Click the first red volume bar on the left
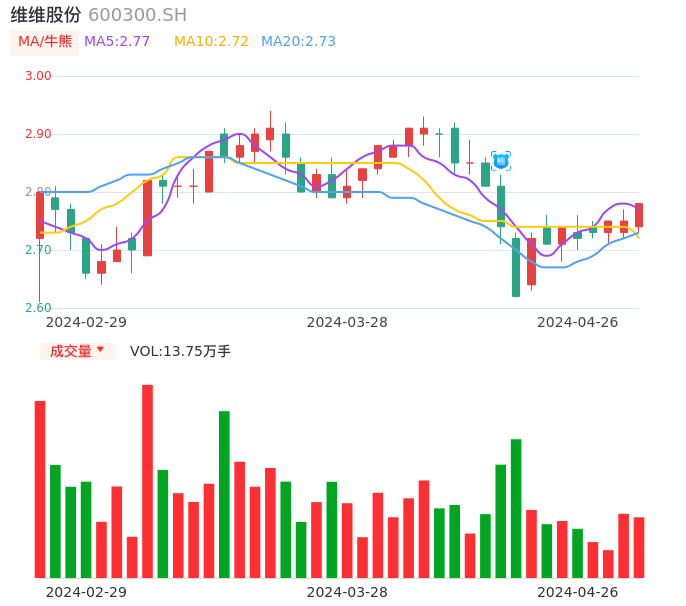The height and width of the screenshot is (606, 686). [40, 489]
